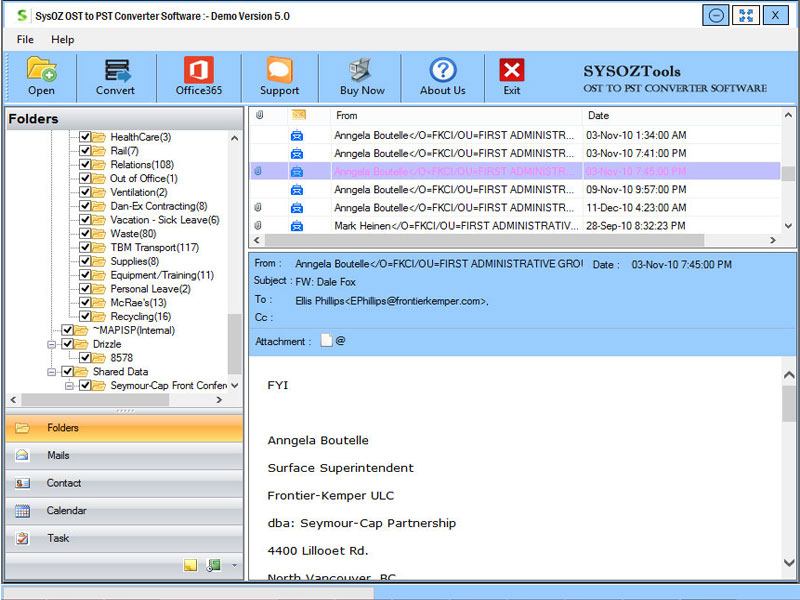Click the Mails envelope icon in the navigation pane
The width and height of the screenshot is (800, 600).
(x=22, y=455)
